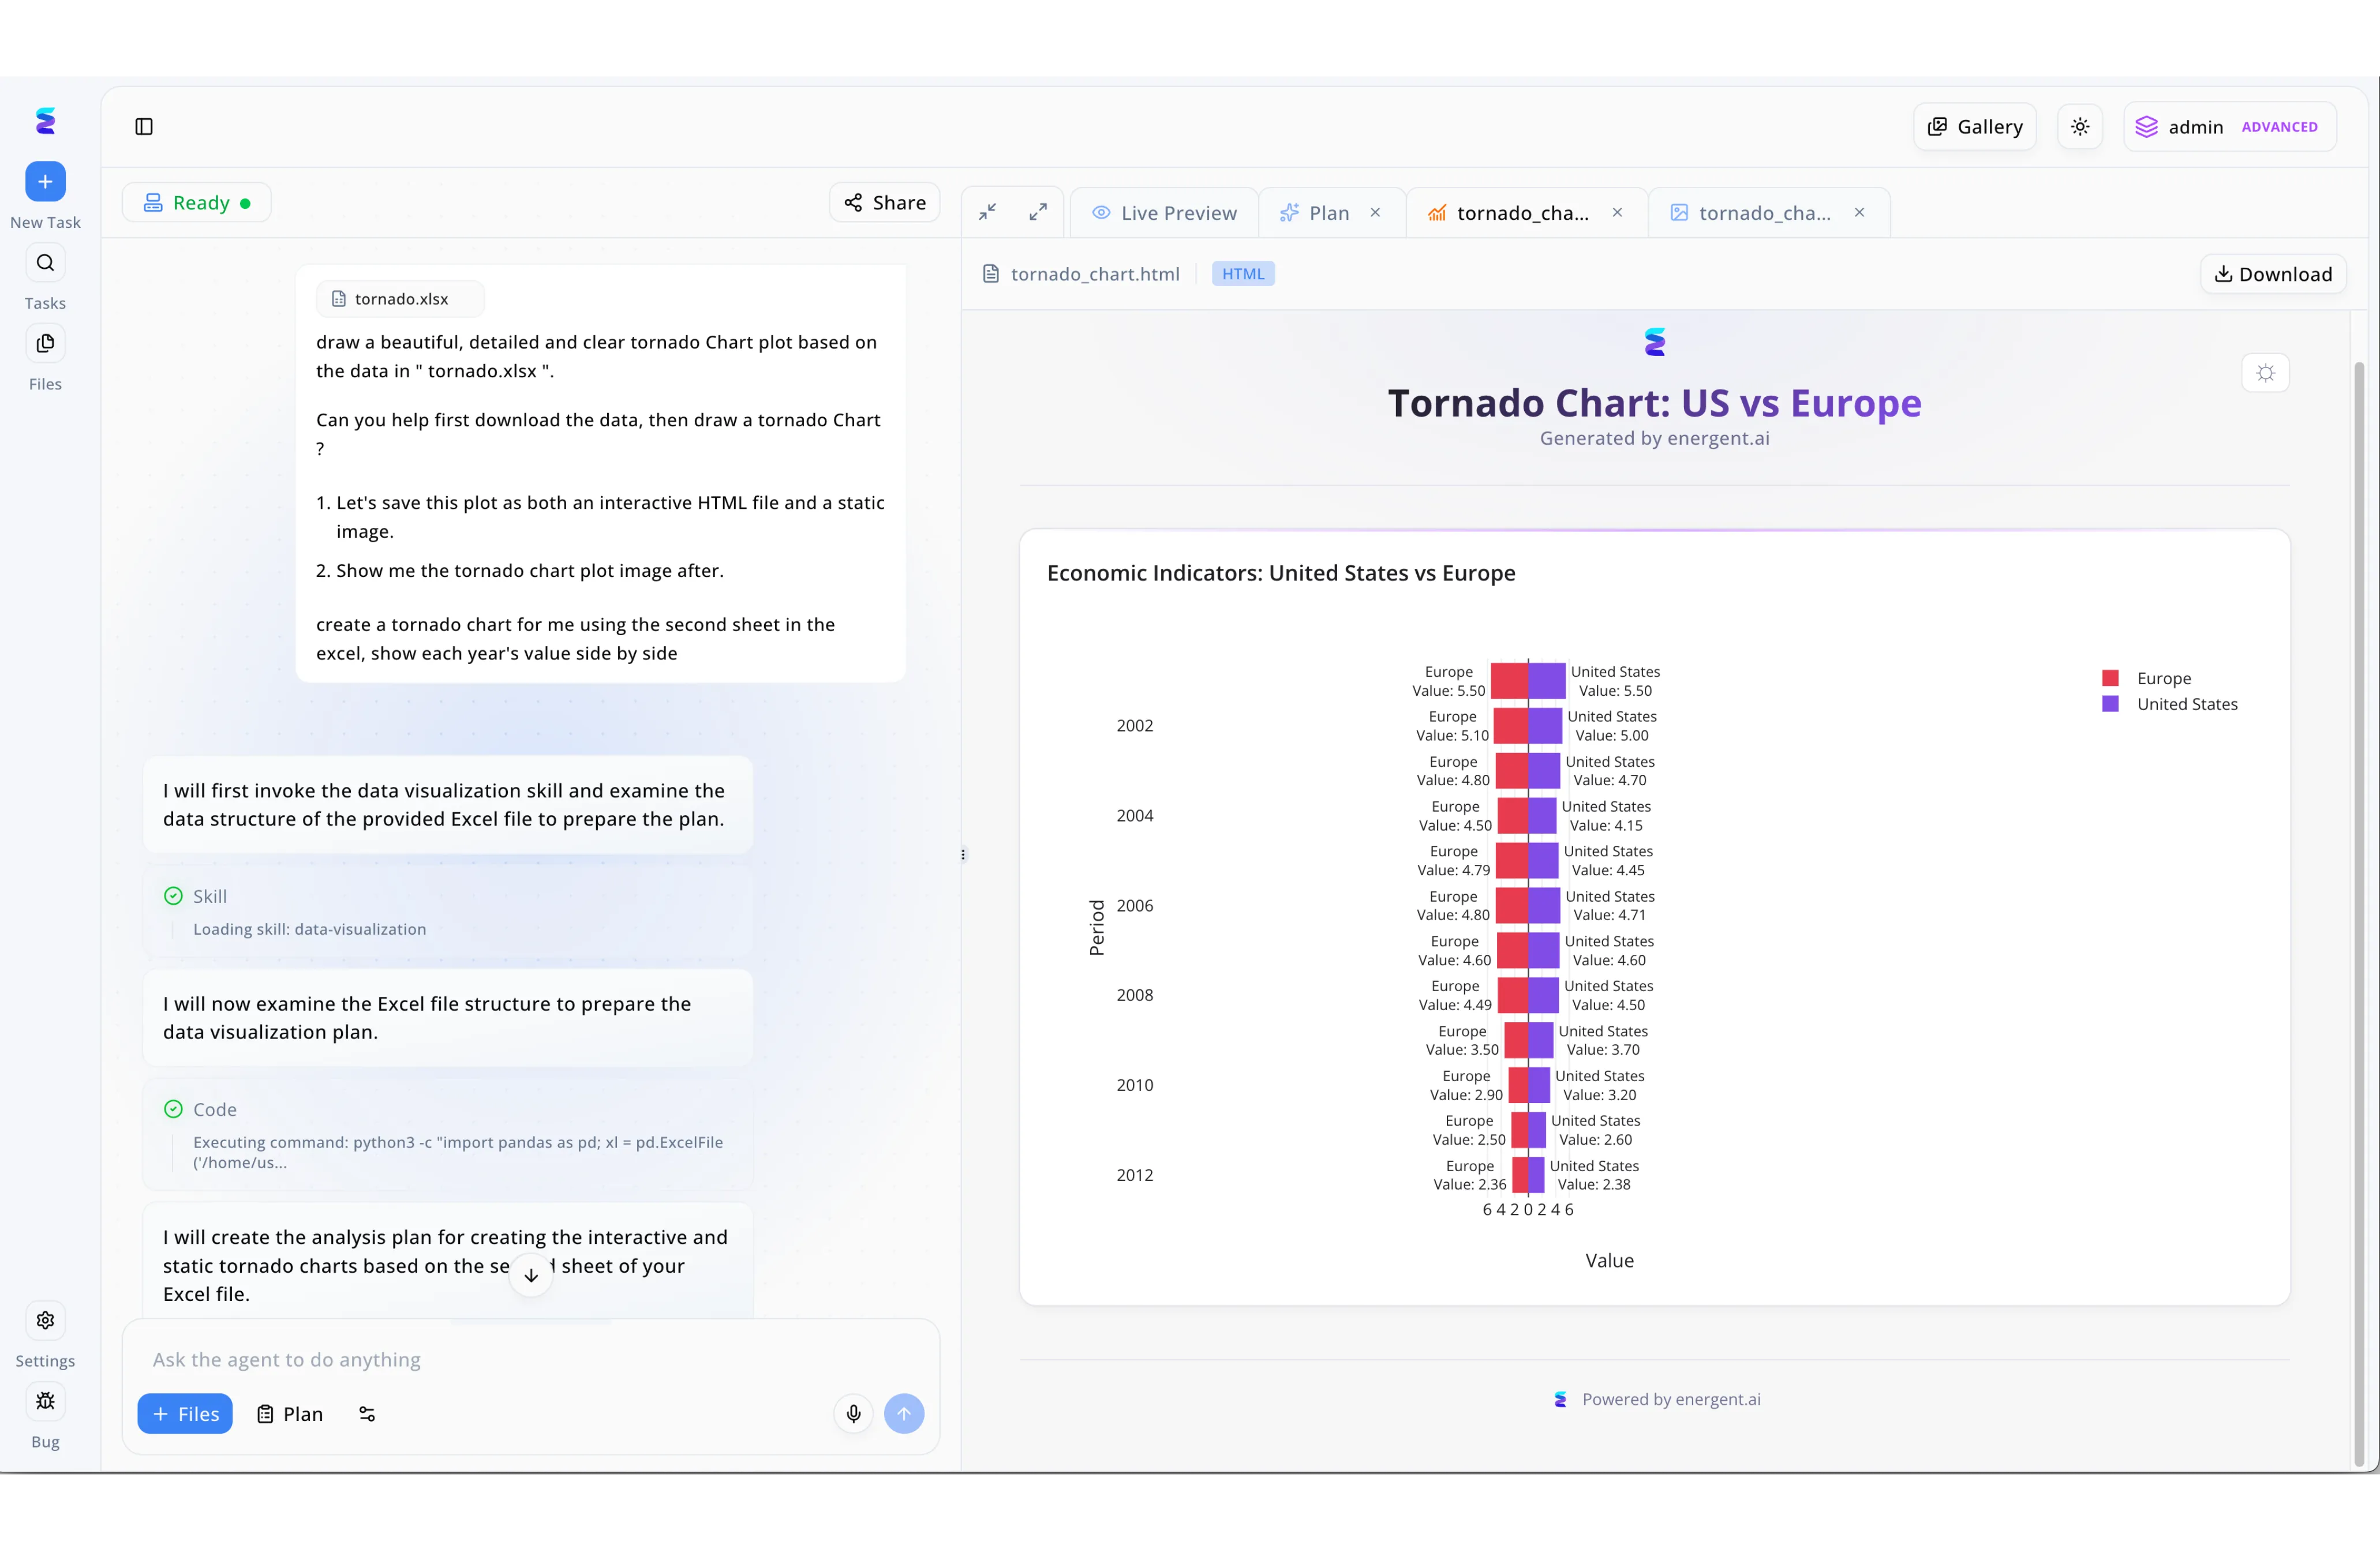Select the Europe legend color swatch

point(2110,677)
